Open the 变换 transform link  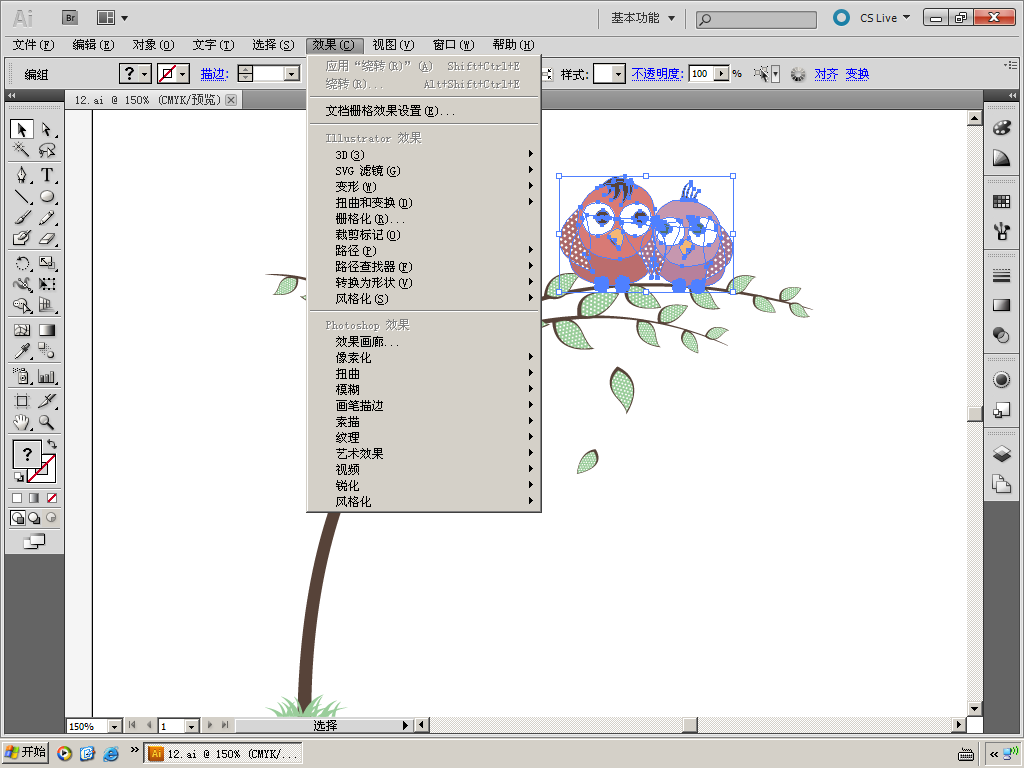[x=857, y=74]
